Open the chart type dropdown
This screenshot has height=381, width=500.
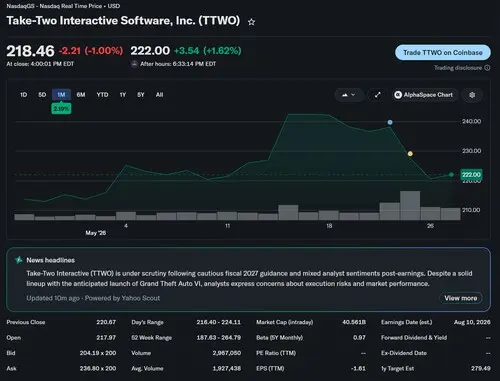[349, 95]
